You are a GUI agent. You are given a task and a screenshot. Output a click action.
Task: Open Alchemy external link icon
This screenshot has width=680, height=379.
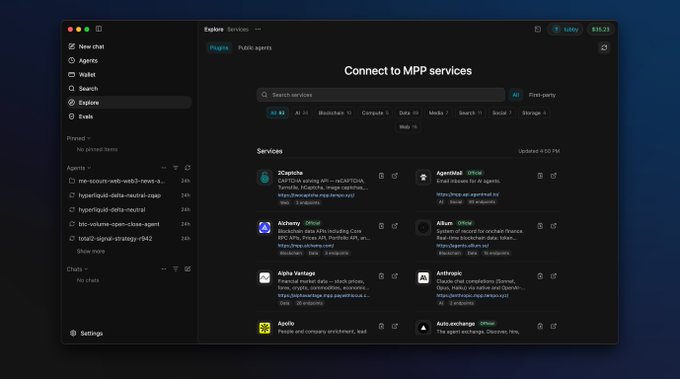(395, 226)
